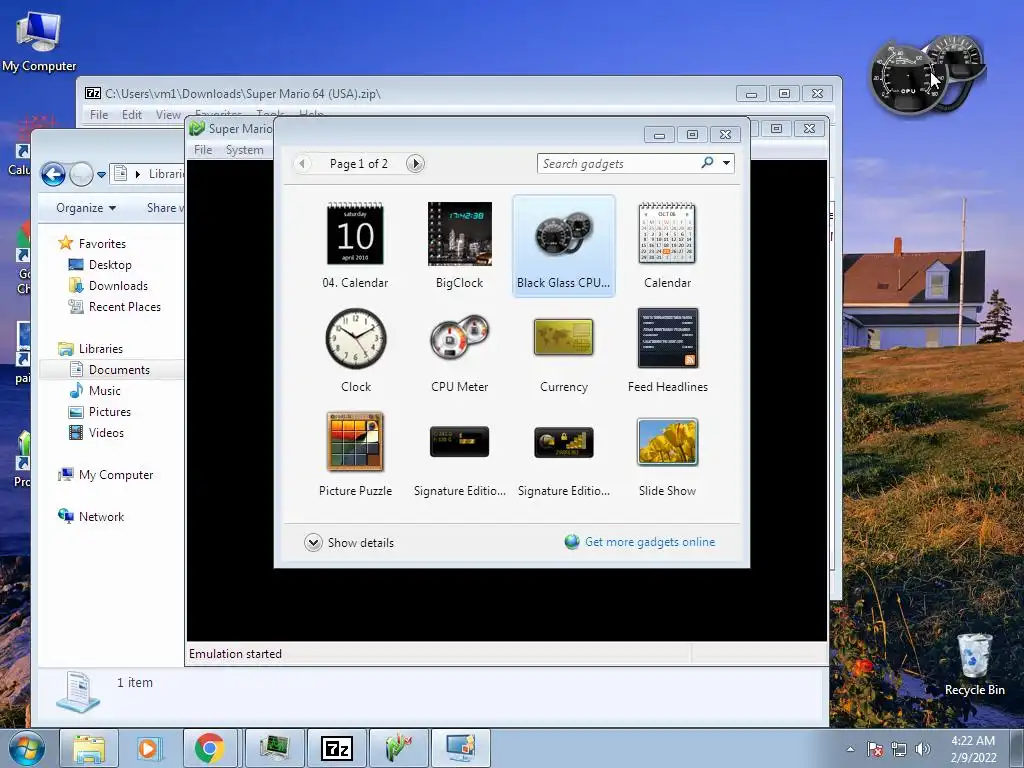Open Google Chrome from taskbar

pos(210,748)
